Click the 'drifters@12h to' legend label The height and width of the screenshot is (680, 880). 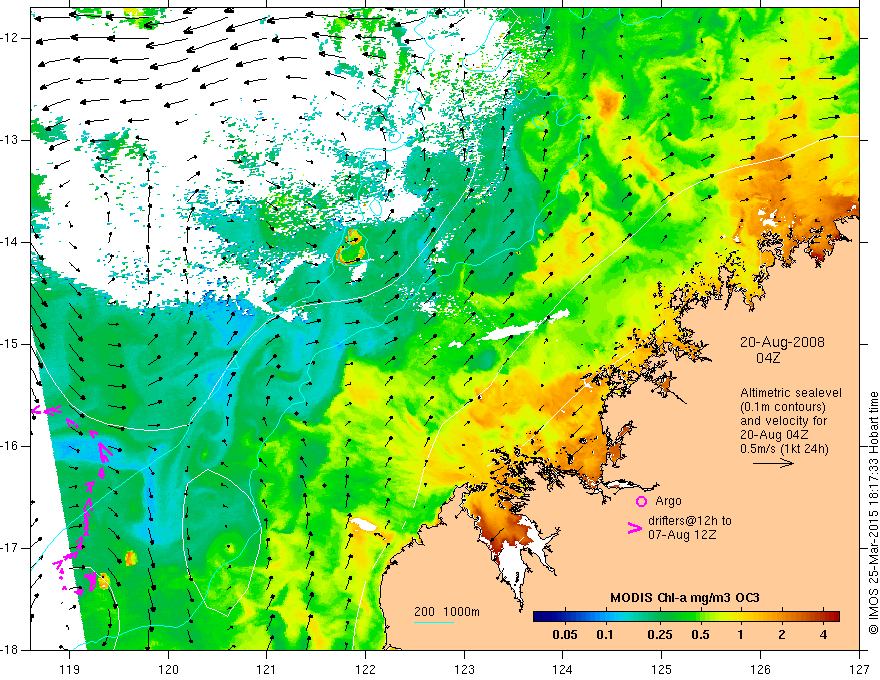690,521
